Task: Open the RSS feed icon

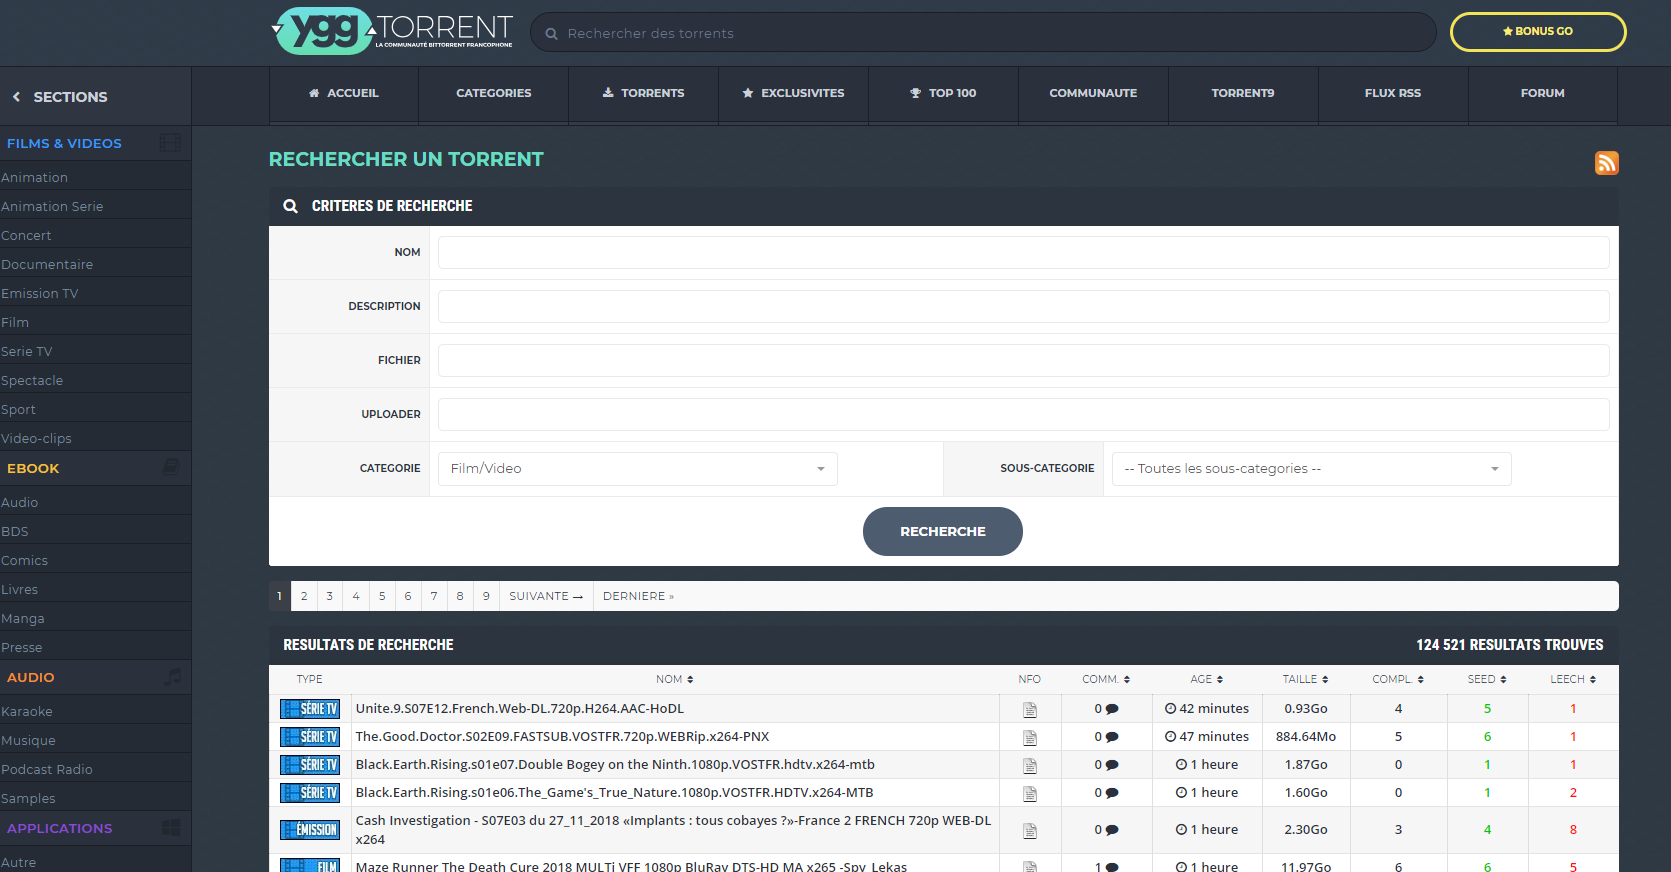Action: pos(1606,163)
